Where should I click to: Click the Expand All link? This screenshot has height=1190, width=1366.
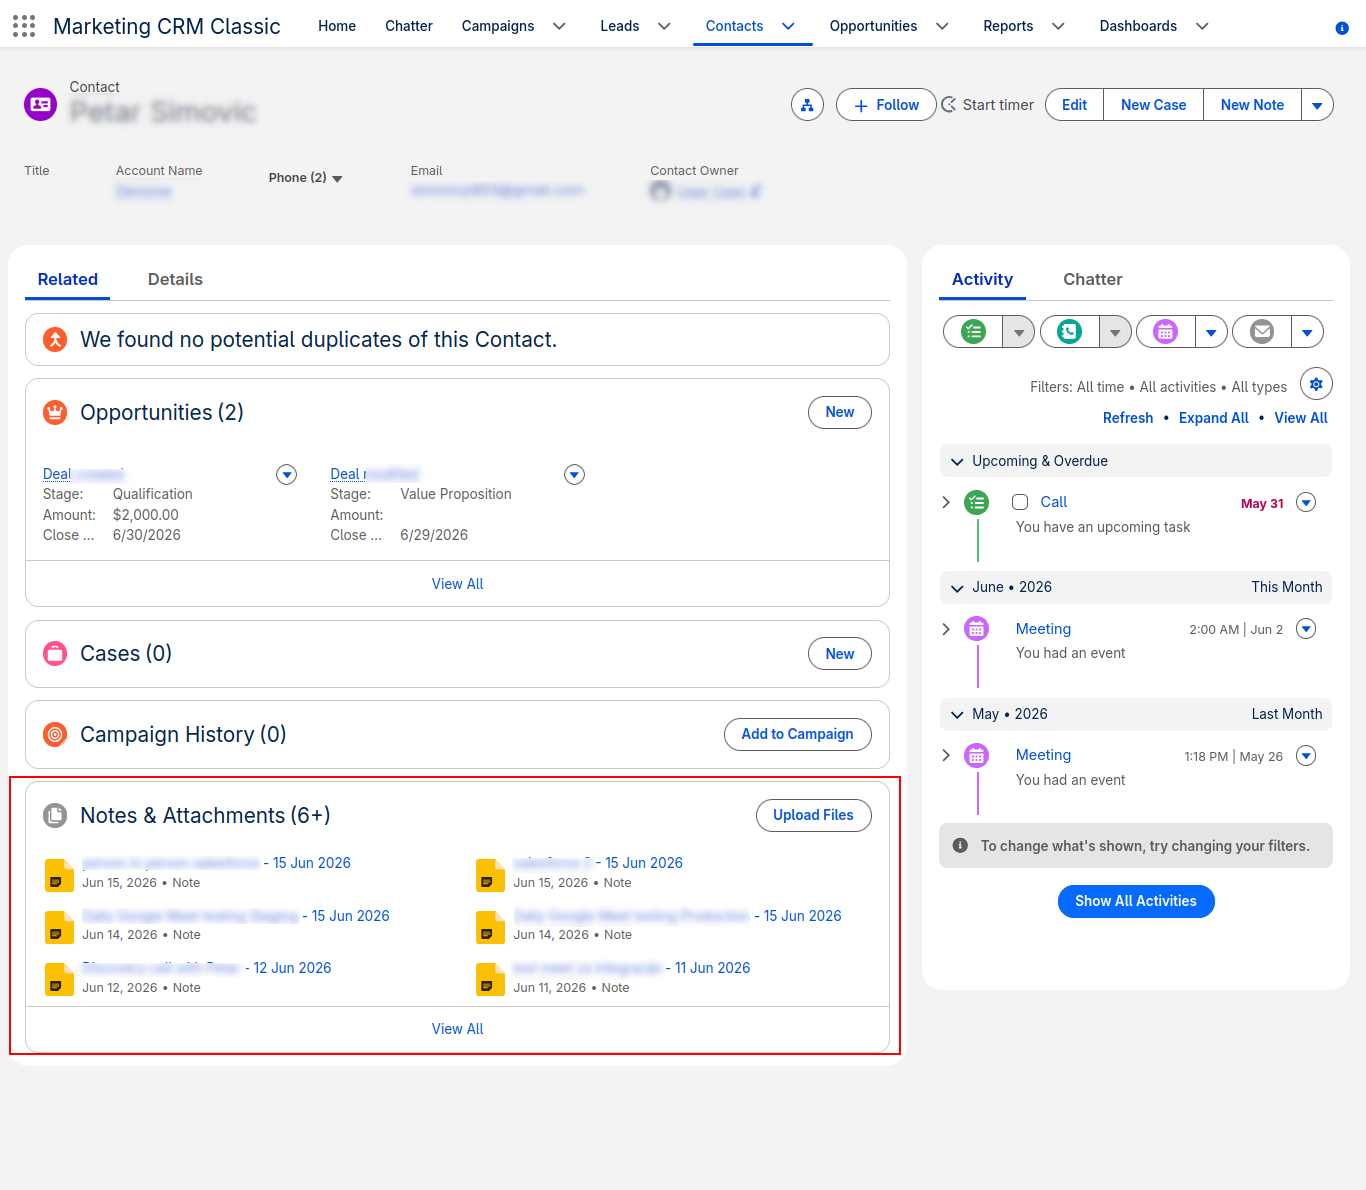[x=1213, y=418]
